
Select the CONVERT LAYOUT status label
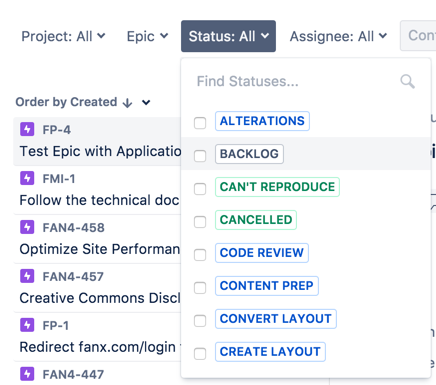pyautogui.click(x=276, y=319)
